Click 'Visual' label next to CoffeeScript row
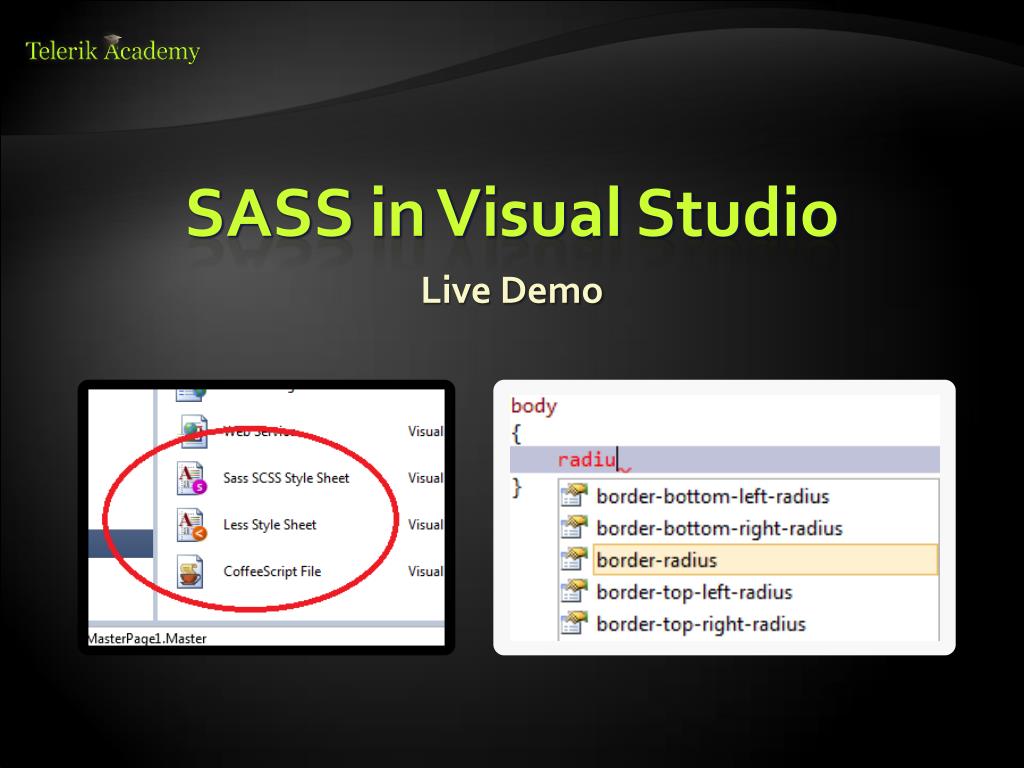The height and width of the screenshot is (768, 1024). pyautogui.click(x=426, y=571)
